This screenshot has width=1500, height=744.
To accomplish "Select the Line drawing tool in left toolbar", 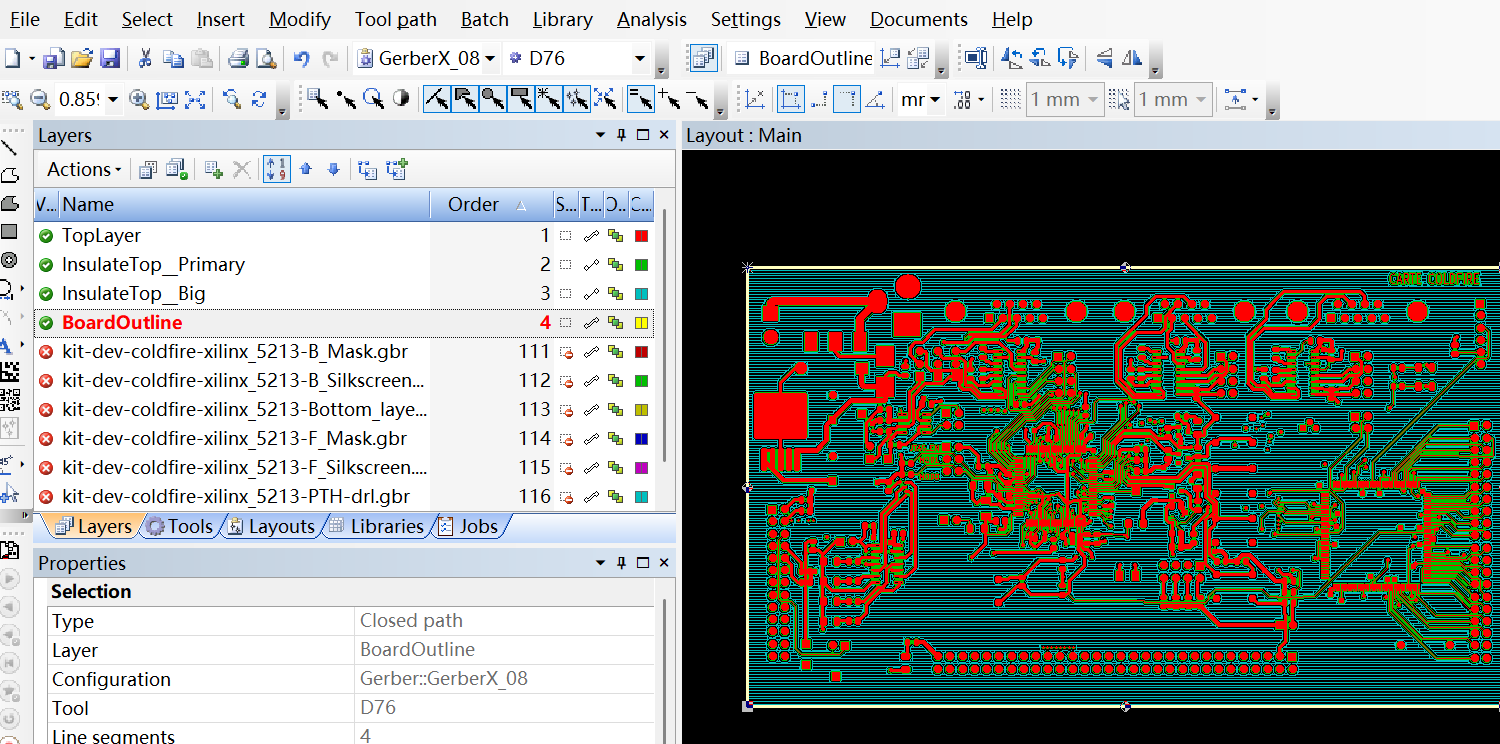I will pyautogui.click(x=9, y=148).
